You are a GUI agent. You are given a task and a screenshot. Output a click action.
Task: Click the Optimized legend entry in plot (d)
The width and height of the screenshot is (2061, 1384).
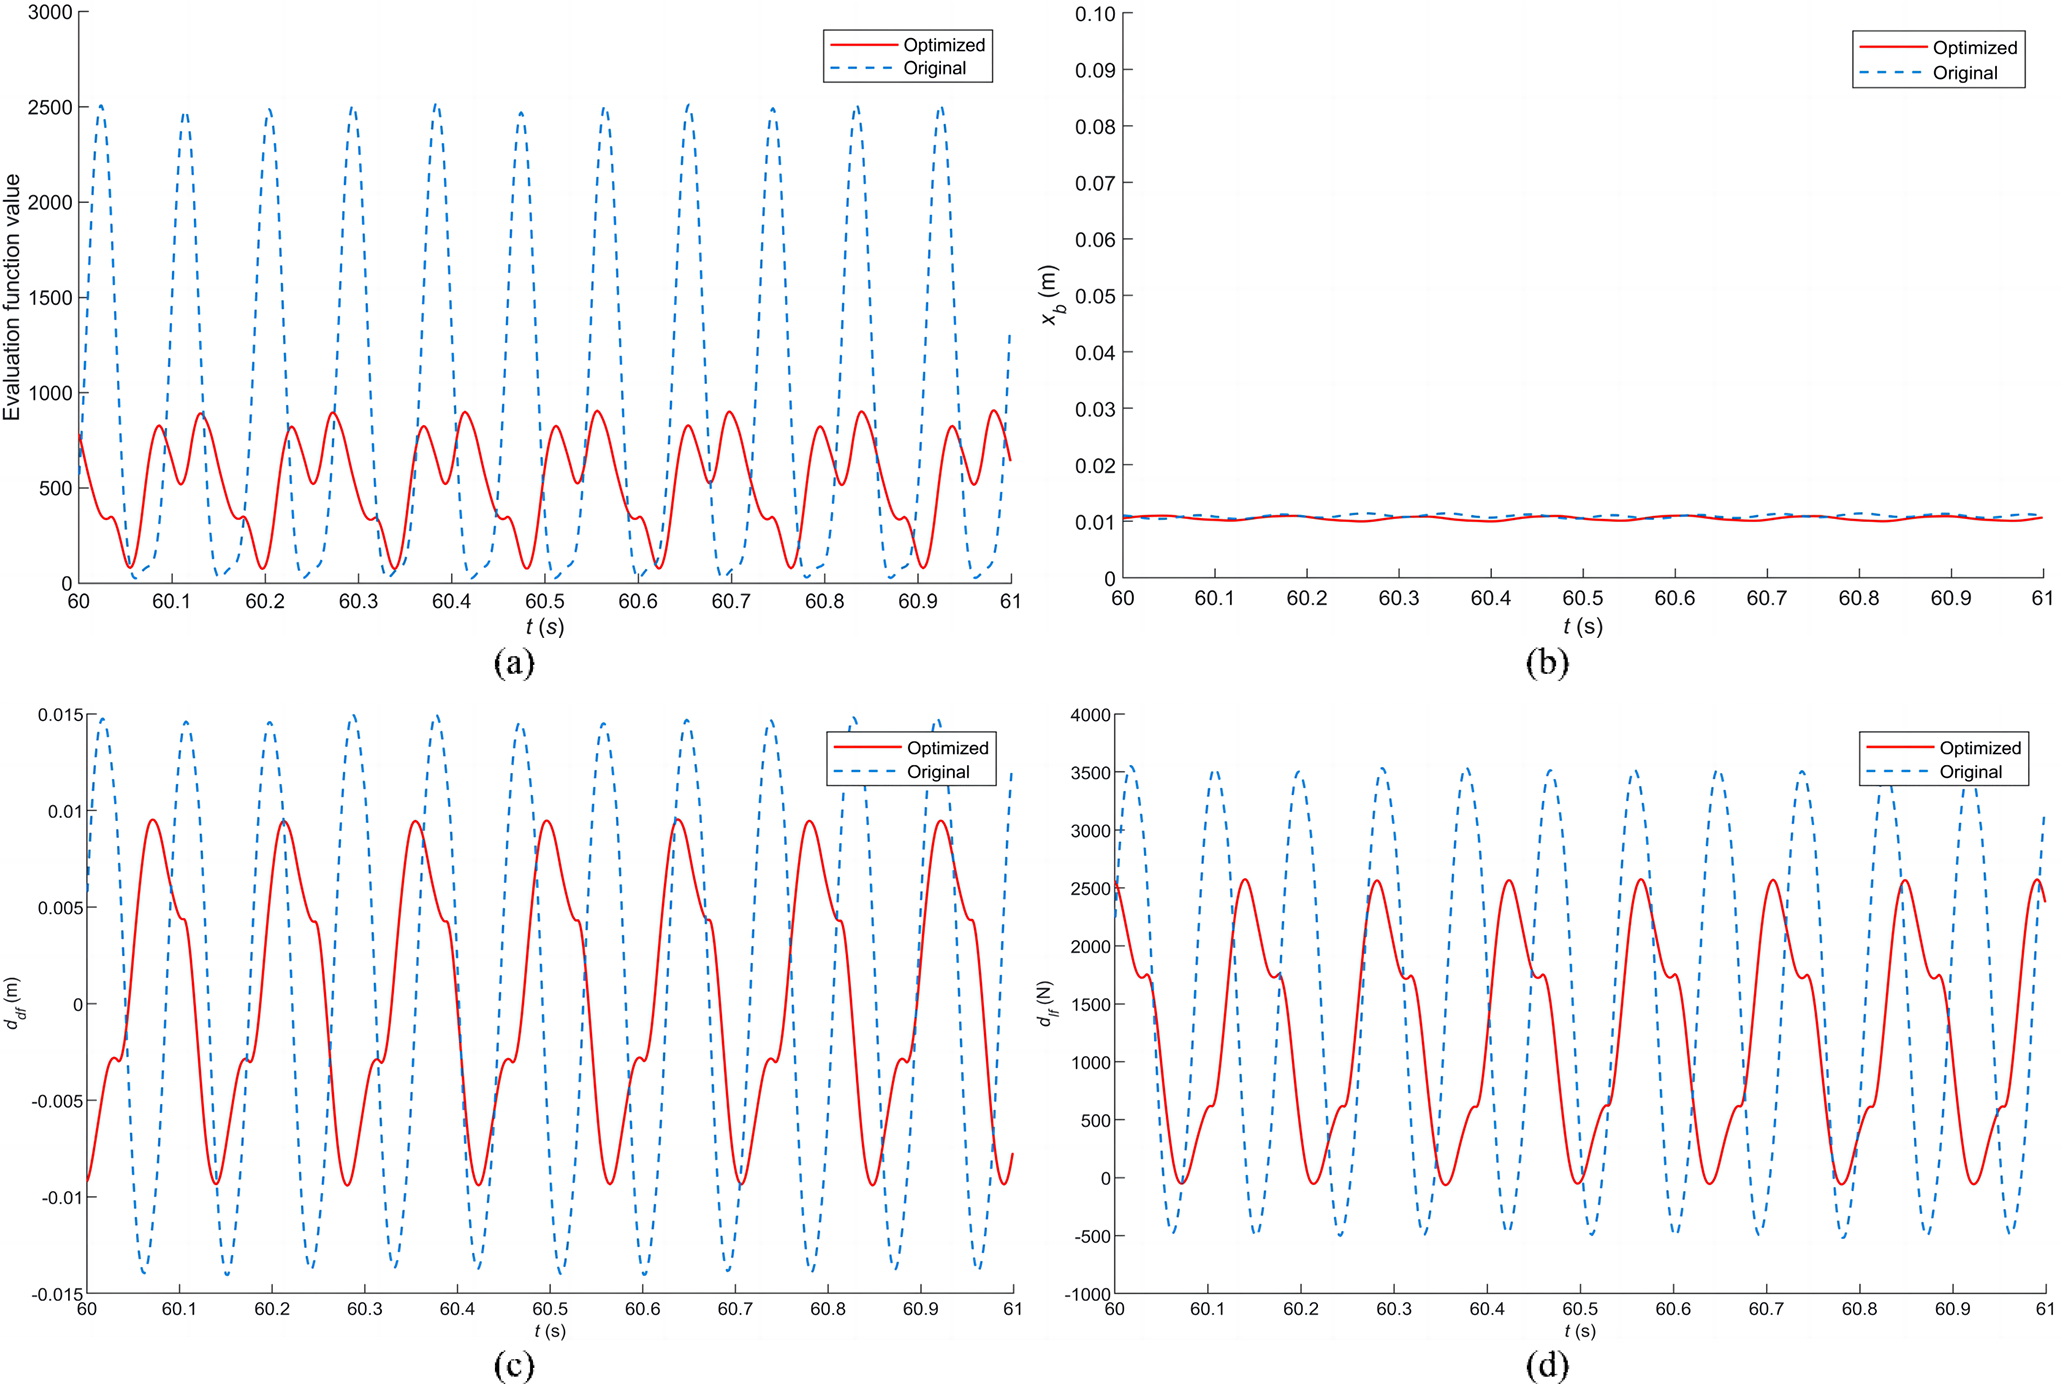click(1979, 748)
